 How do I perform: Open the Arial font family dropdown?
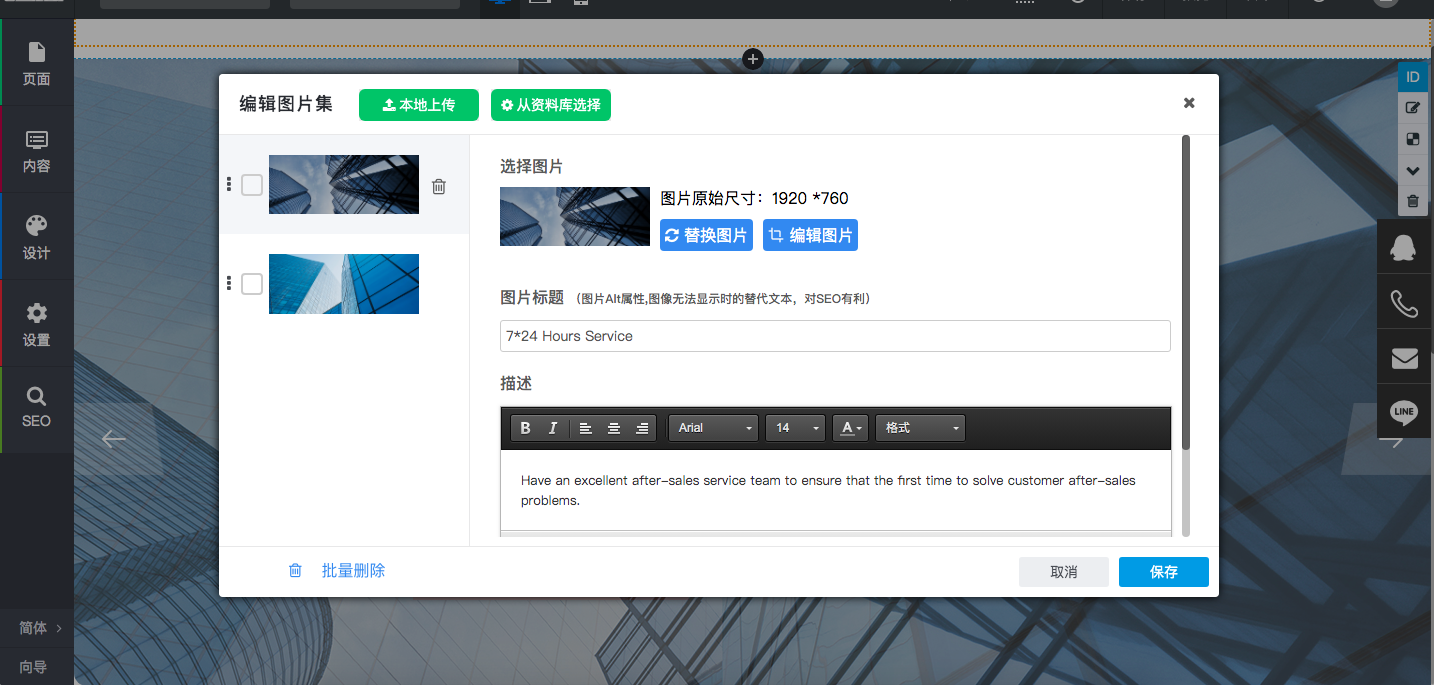(714, 428)
